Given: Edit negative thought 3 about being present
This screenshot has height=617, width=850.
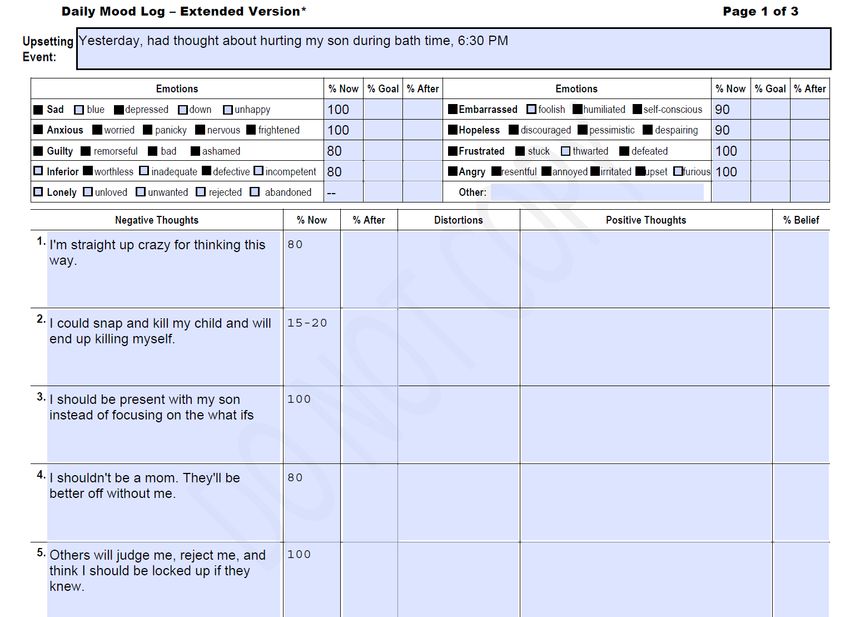Looking at the screenshot, I should (x=164, y=425).
